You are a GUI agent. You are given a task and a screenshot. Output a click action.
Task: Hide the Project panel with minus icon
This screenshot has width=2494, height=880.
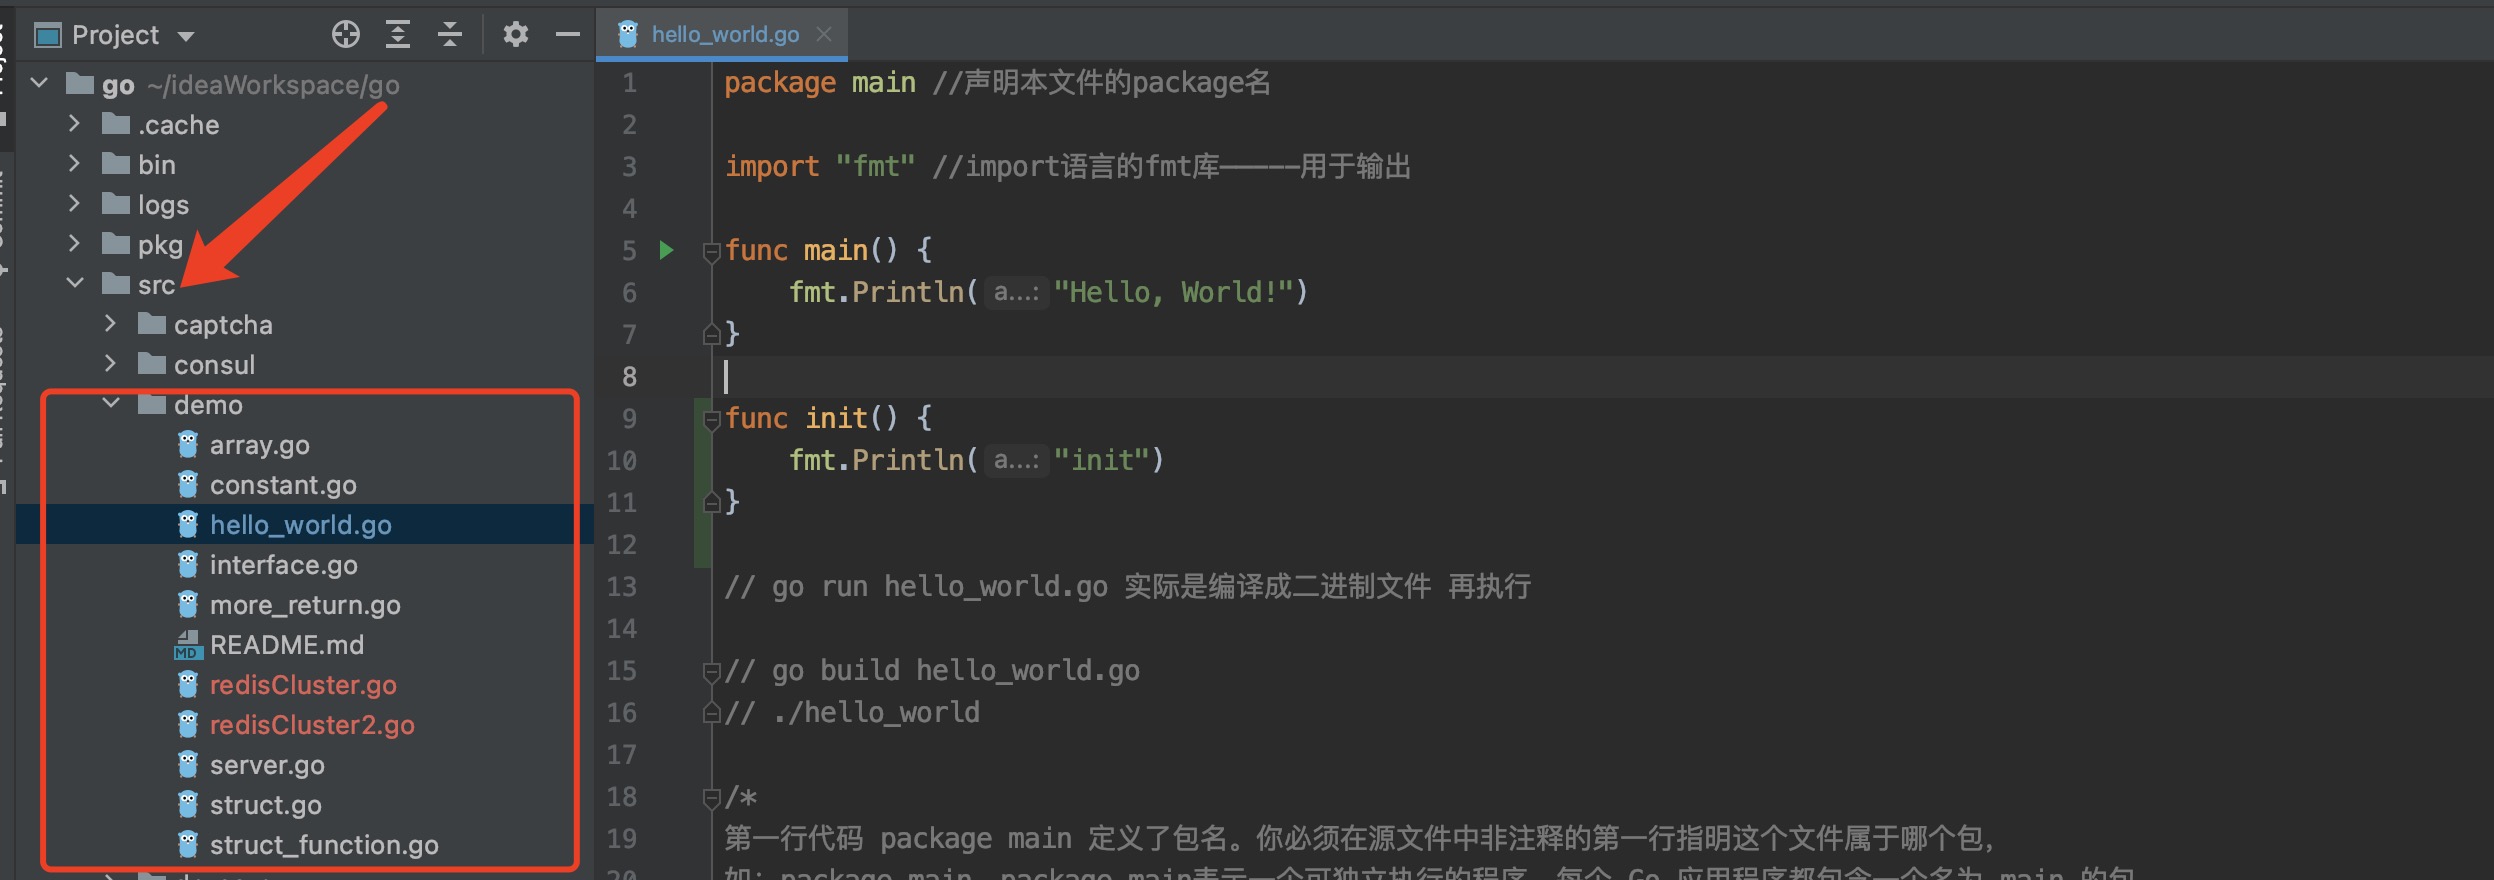coord(568,35)
